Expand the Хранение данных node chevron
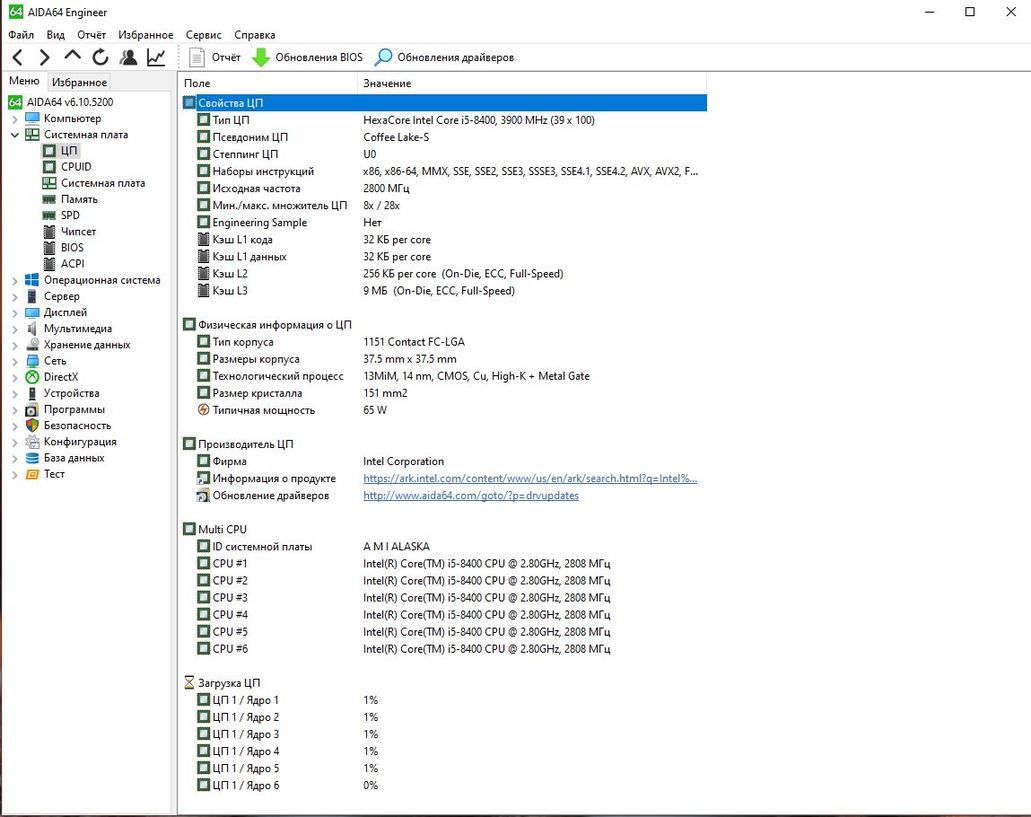Screen dimensions: 1031x817 coord(14,345)
